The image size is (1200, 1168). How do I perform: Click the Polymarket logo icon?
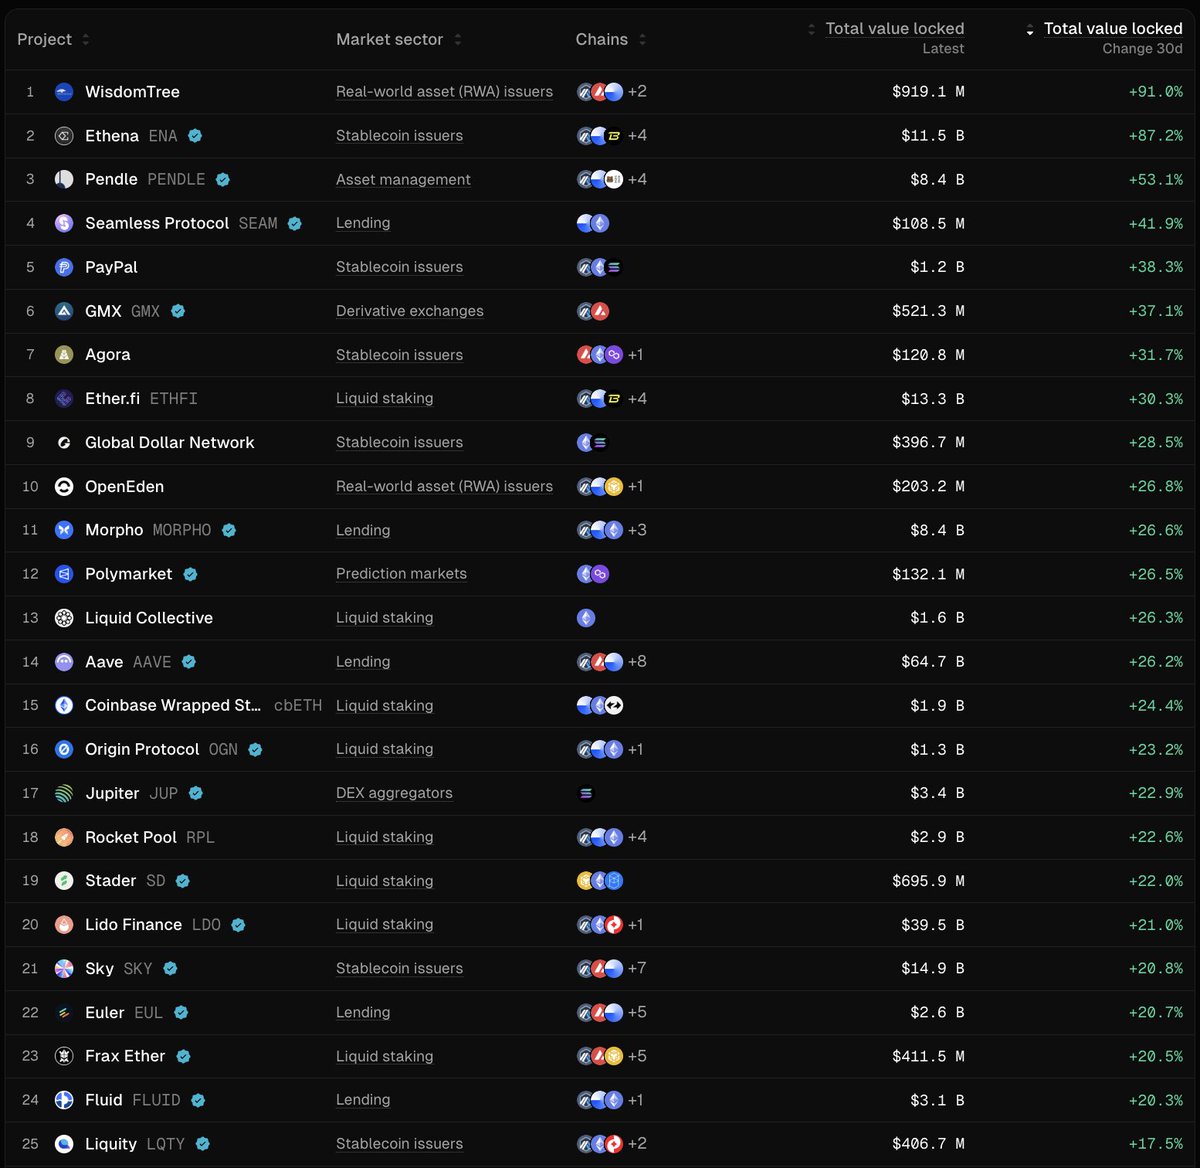(x=64, y=574)
